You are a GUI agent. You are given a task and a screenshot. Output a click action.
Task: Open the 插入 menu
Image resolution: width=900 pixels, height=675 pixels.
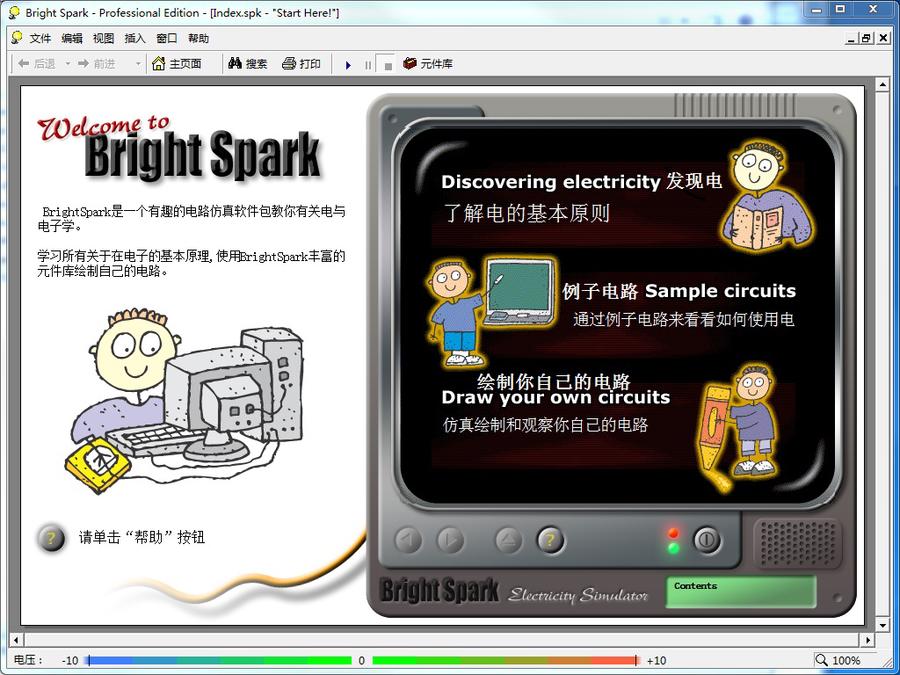pos(135,38)
